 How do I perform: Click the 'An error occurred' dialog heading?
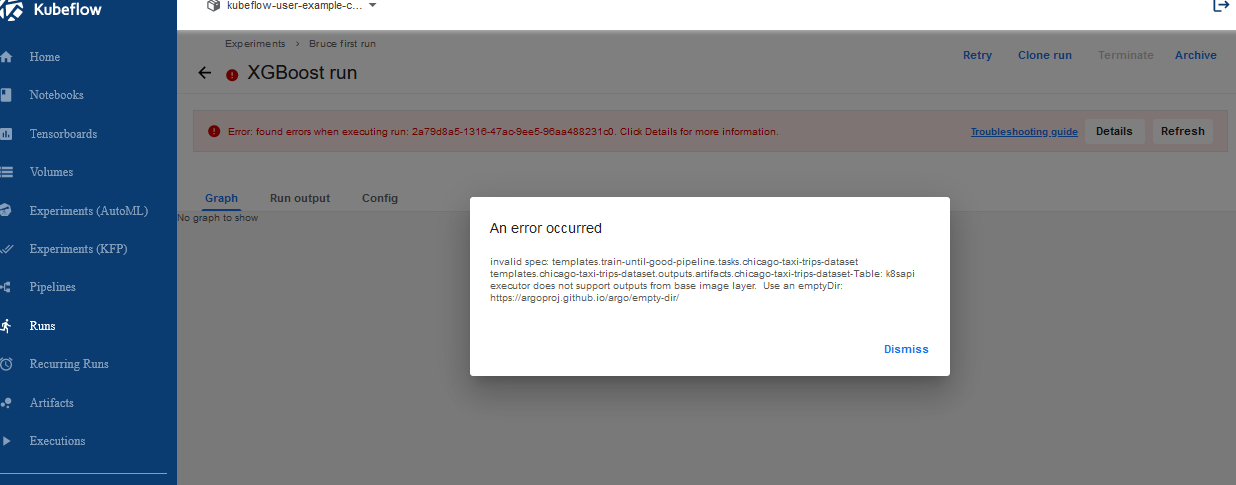pos(546,228)
